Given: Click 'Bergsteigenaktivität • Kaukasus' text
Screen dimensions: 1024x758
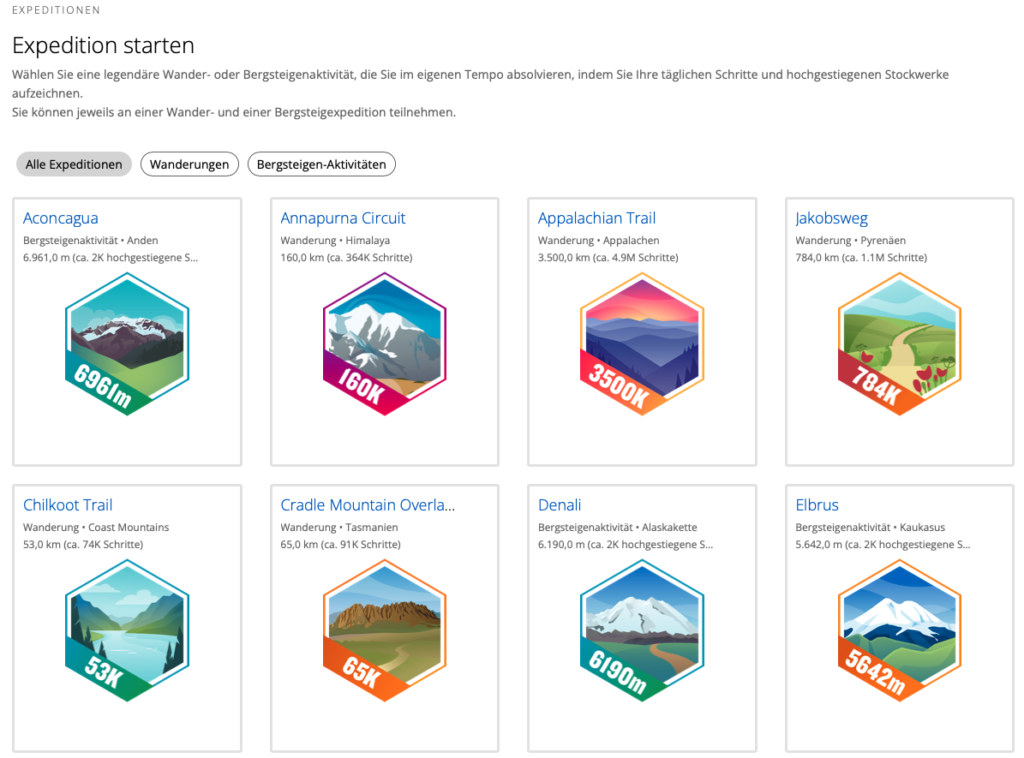Looking at the screenshot, I should point(870,527).
